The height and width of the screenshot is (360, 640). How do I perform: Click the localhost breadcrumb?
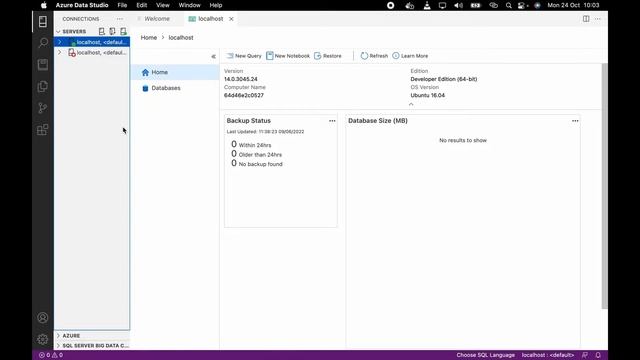[181, 38]
